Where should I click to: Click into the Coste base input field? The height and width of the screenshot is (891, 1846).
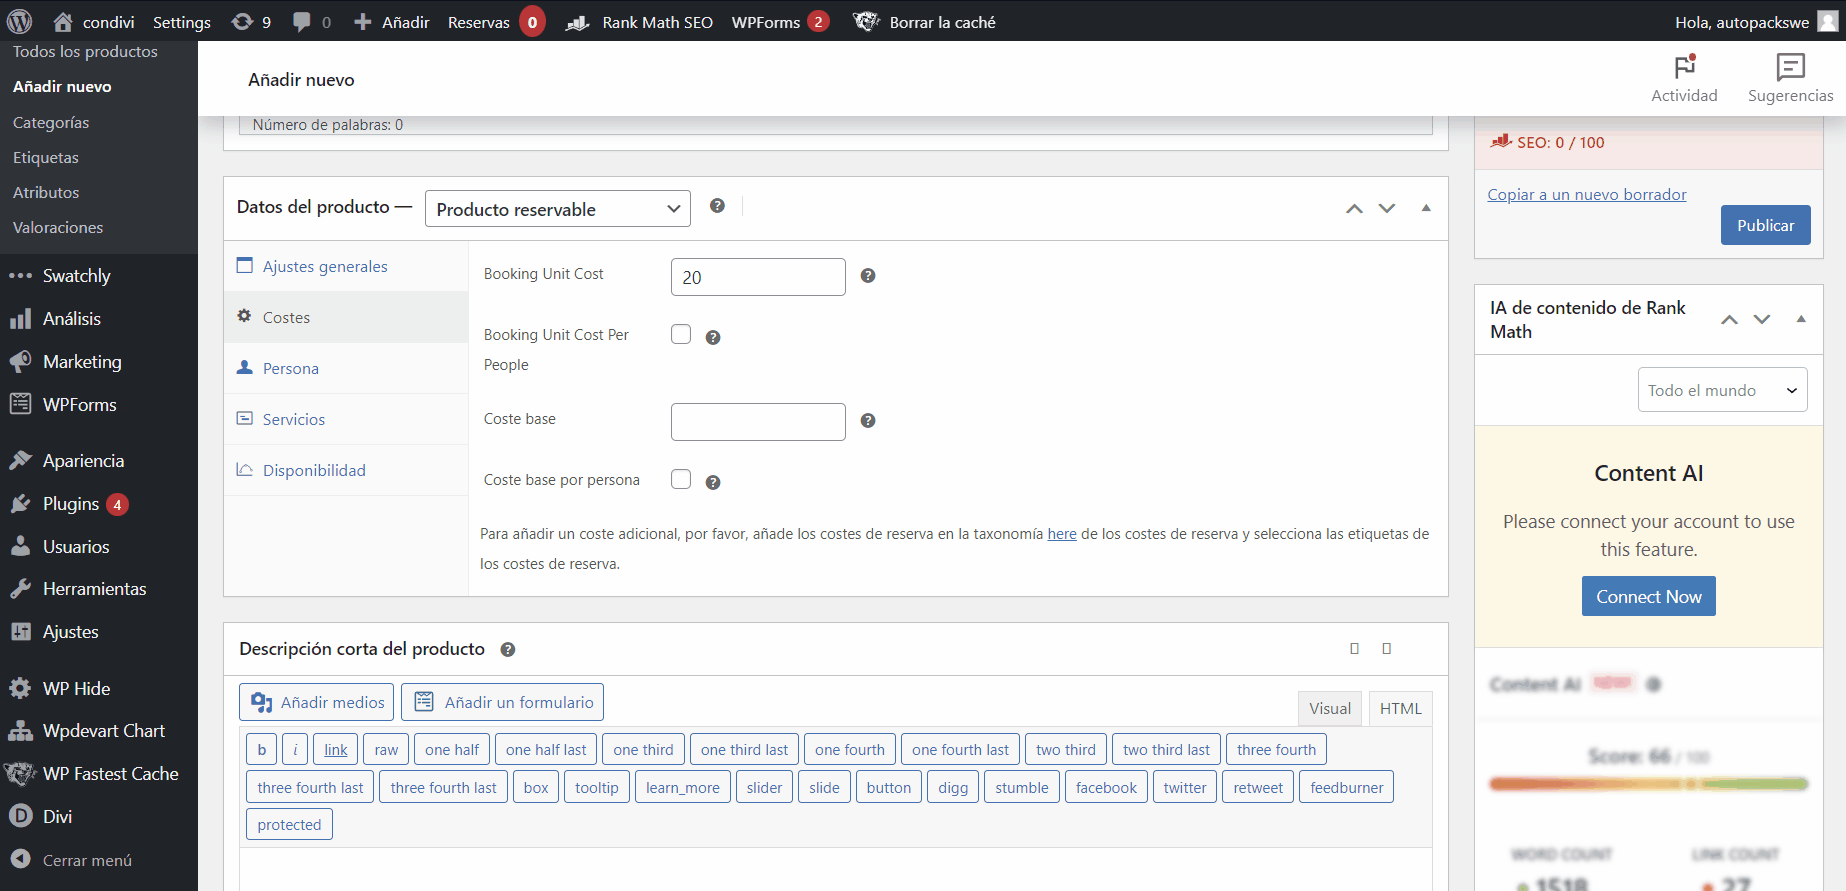click(758, 422)
